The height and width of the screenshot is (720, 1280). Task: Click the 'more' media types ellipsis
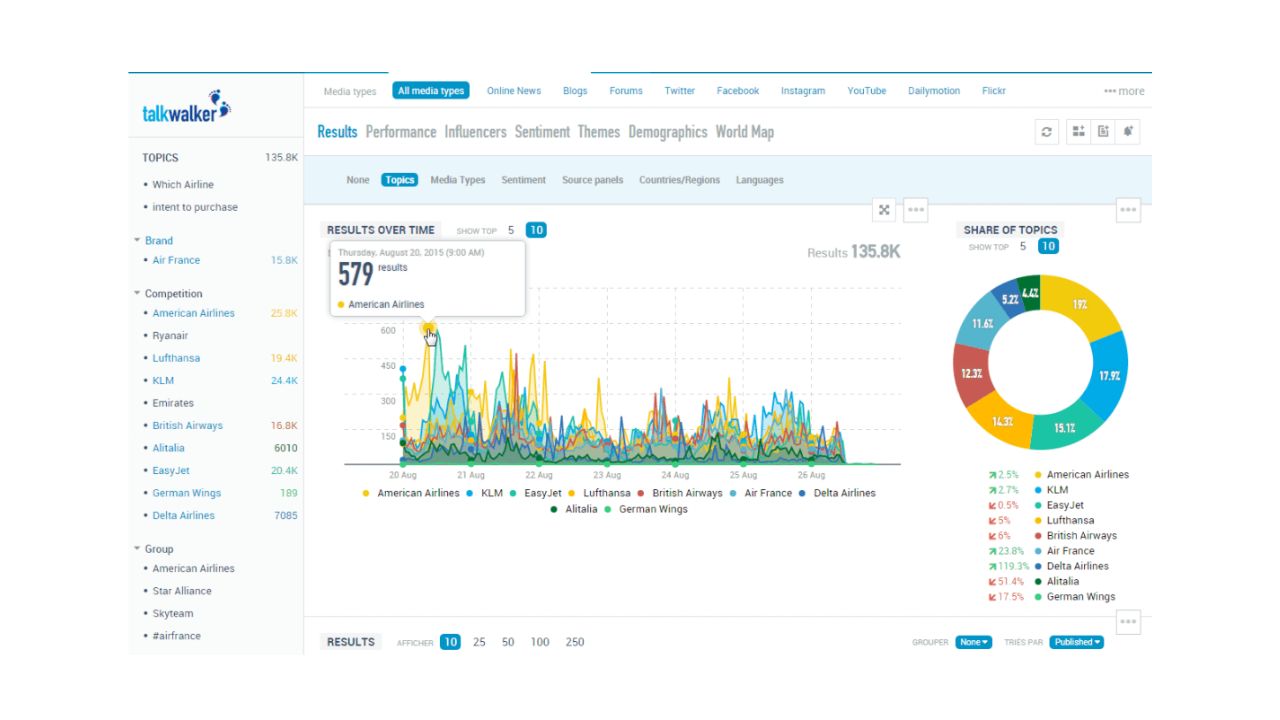[x=1124, y=91]
